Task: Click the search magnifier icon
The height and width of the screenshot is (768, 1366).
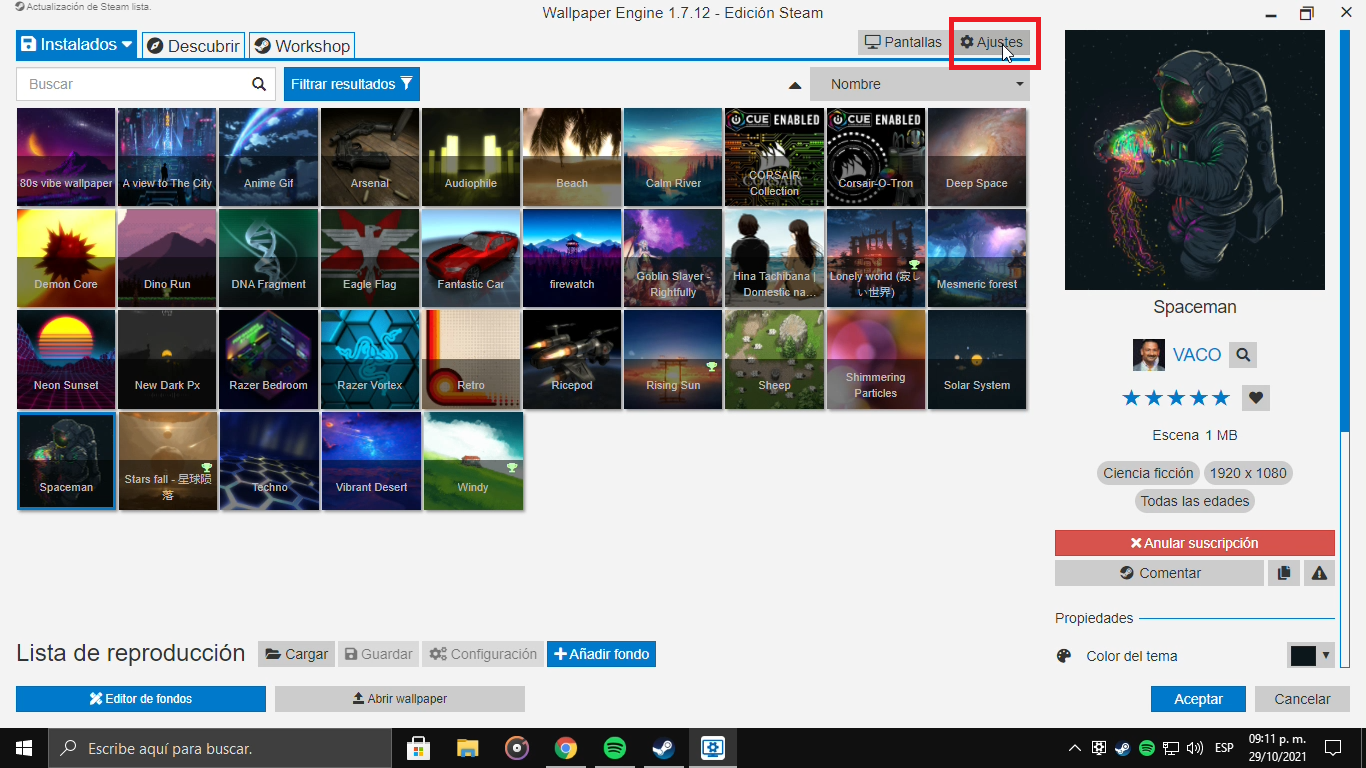Action: point(259,85)
